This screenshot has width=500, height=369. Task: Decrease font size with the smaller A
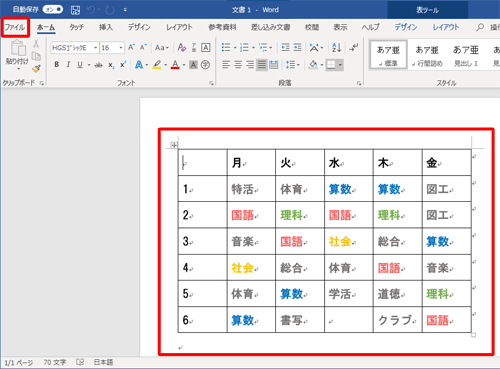(143, 48)
